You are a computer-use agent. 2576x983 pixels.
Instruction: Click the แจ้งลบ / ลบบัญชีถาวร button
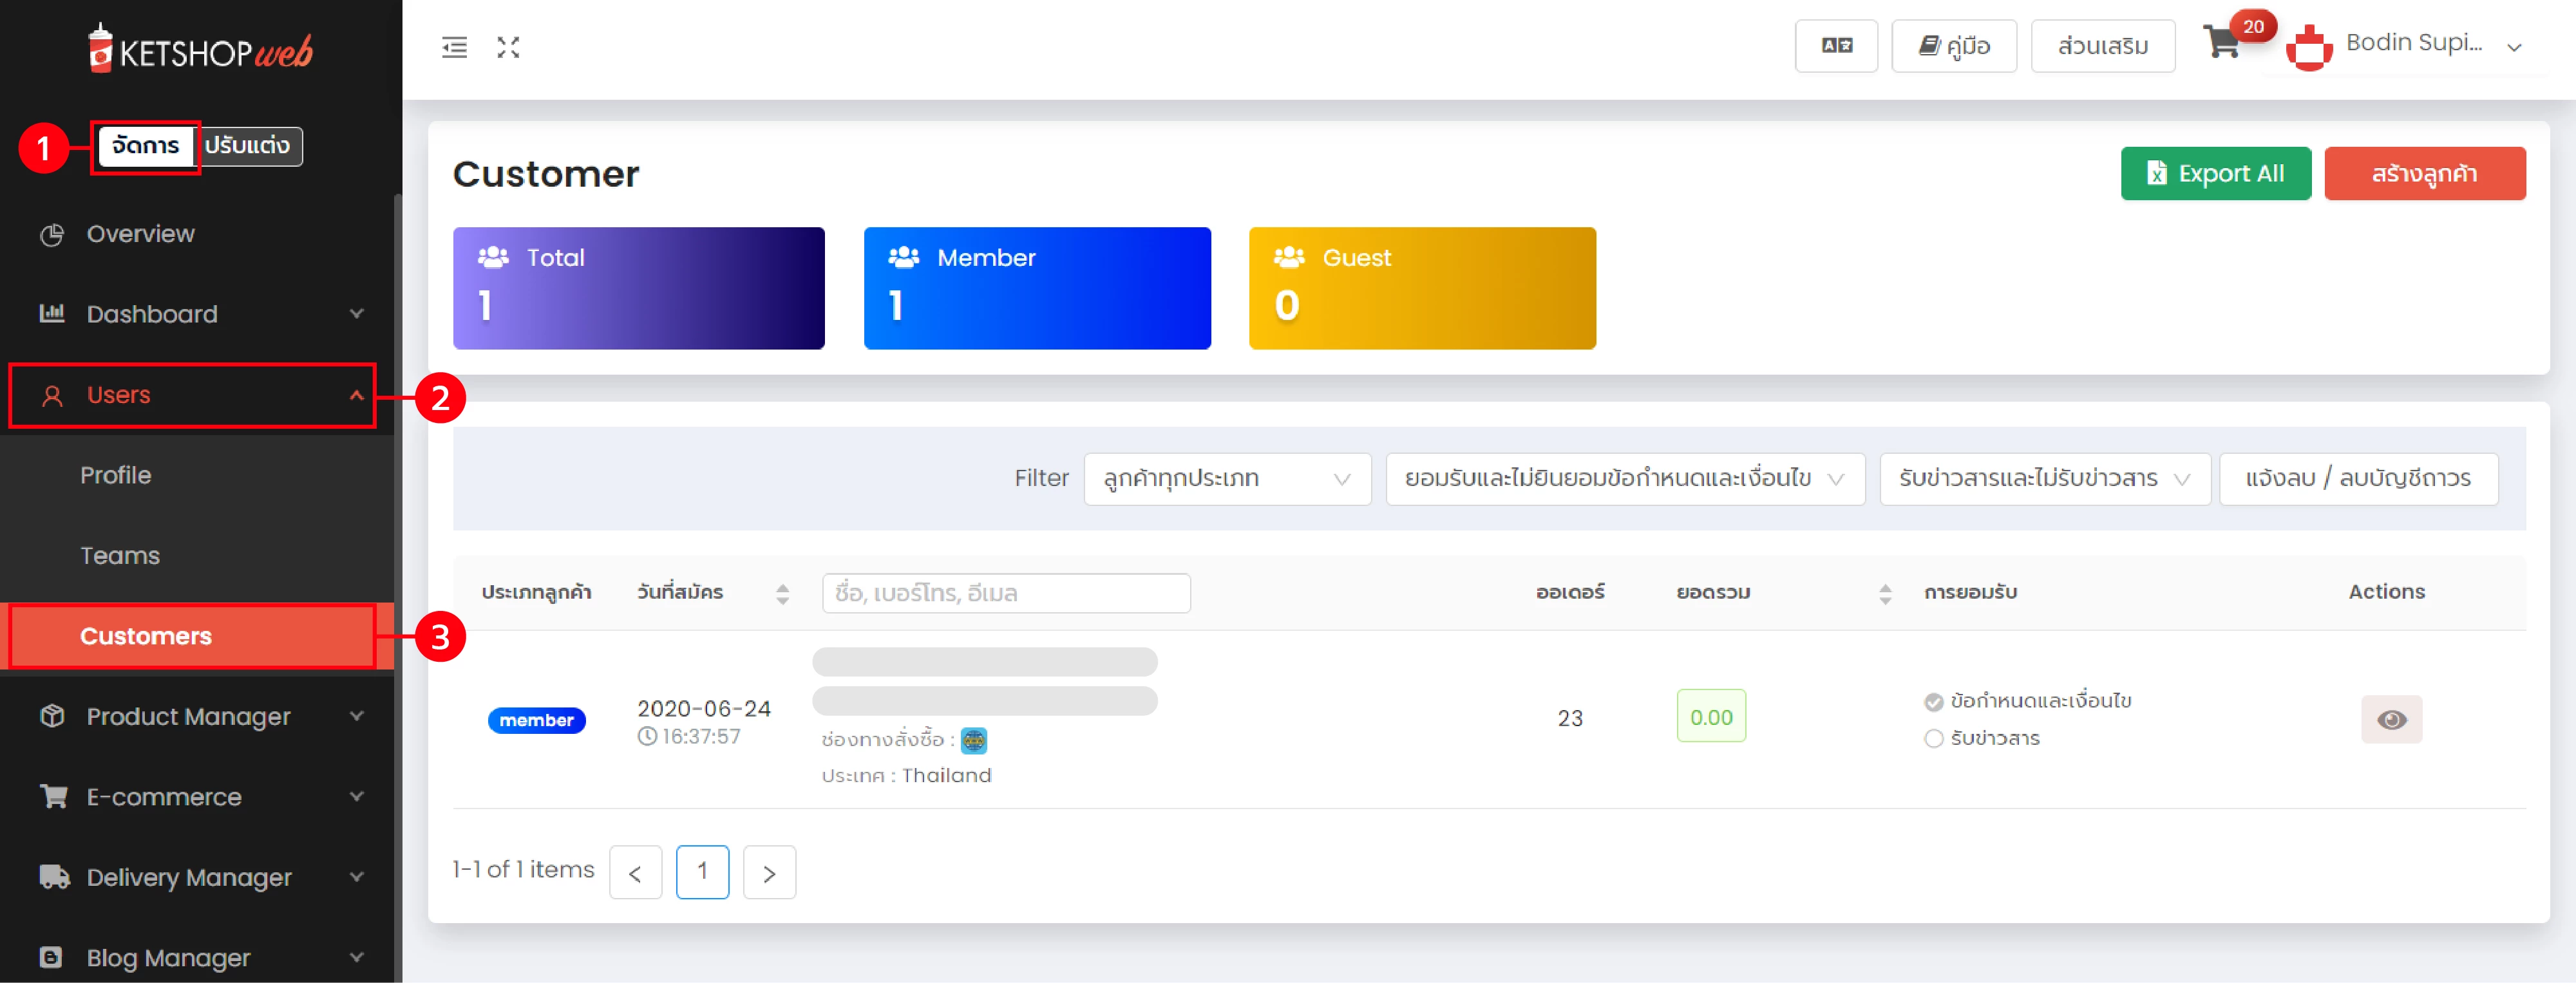(2358, 479)
